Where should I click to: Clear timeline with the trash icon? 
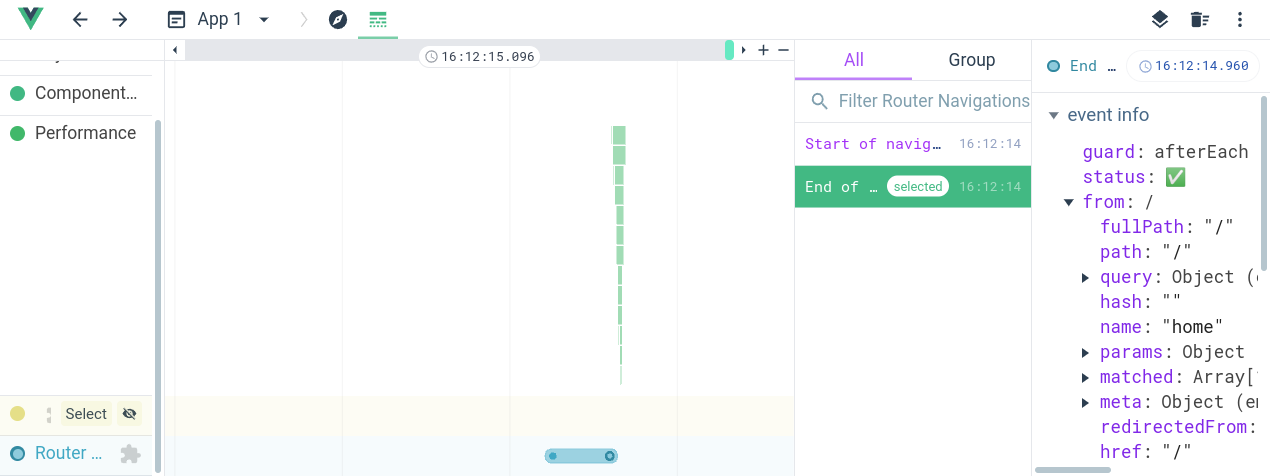(1199, 19)
